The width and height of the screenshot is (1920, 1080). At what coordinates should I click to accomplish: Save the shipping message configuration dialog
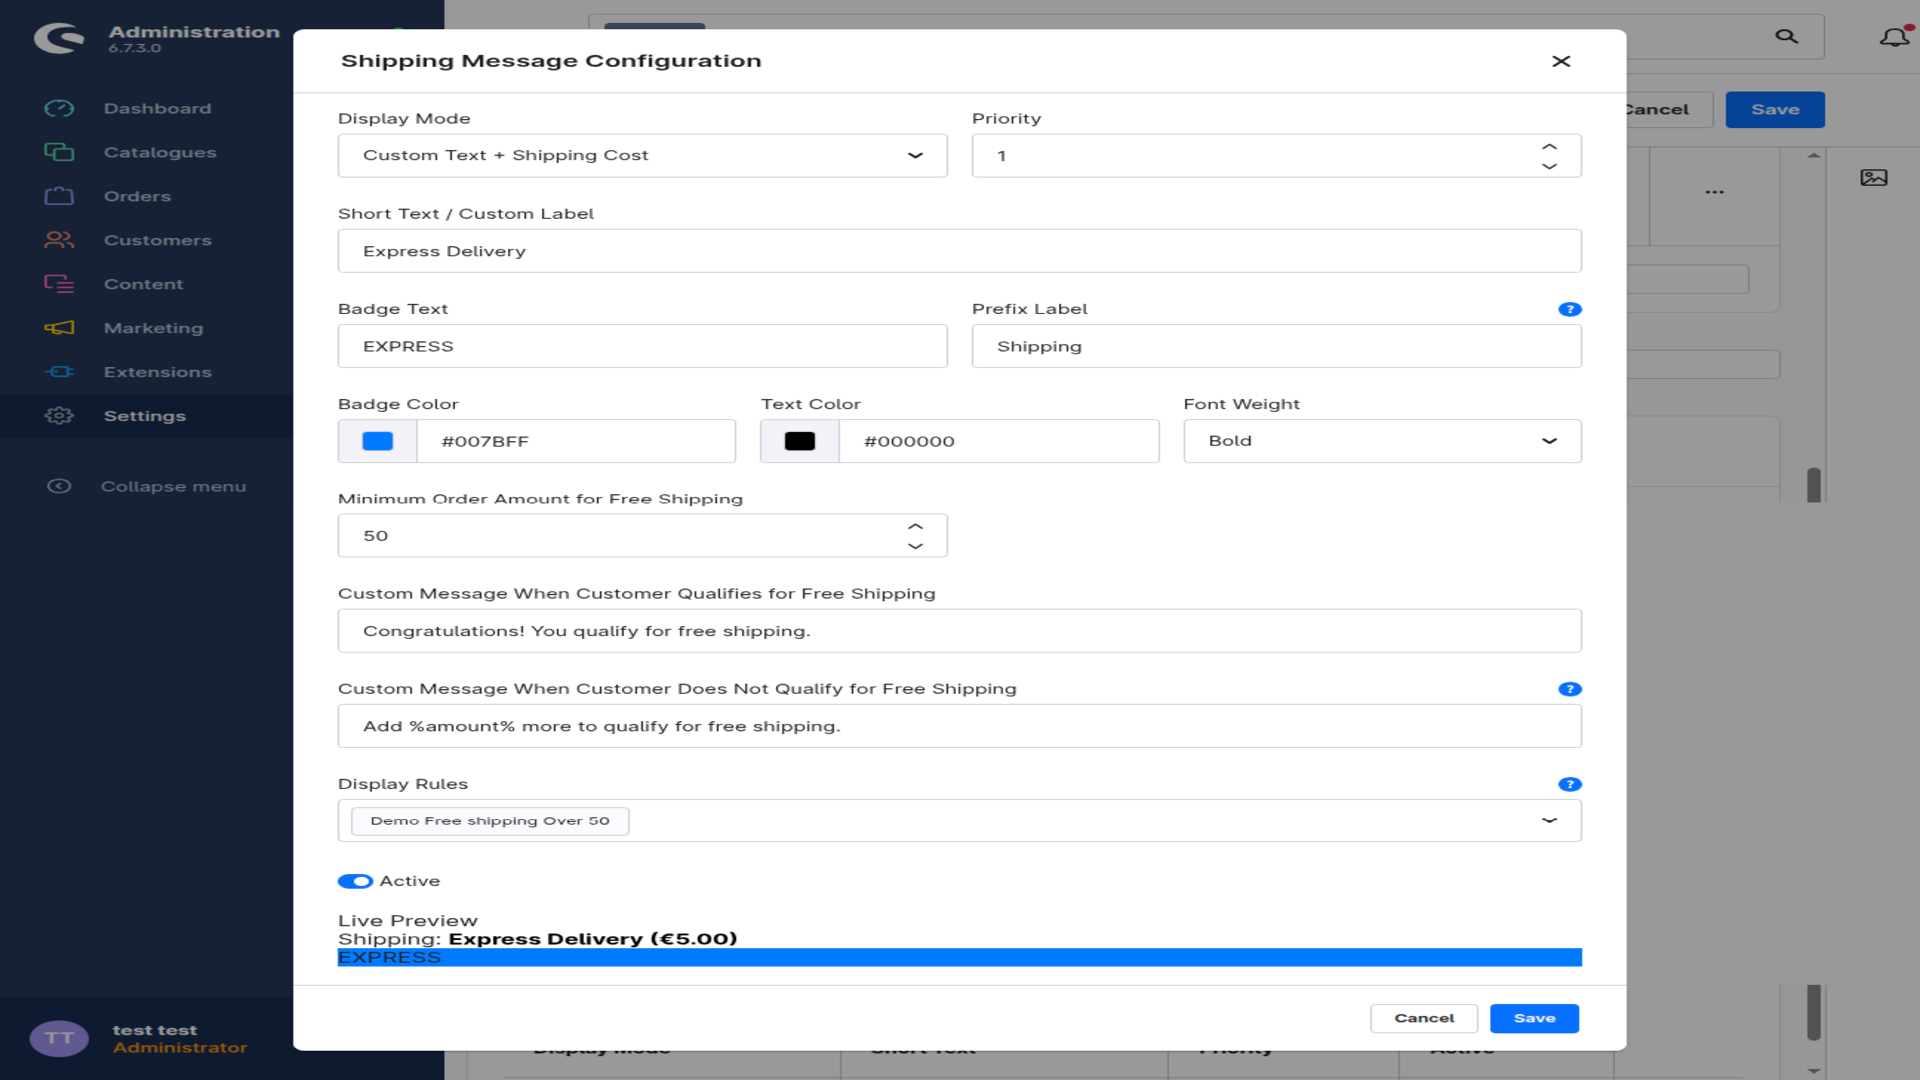[x=1534, y=1018]
